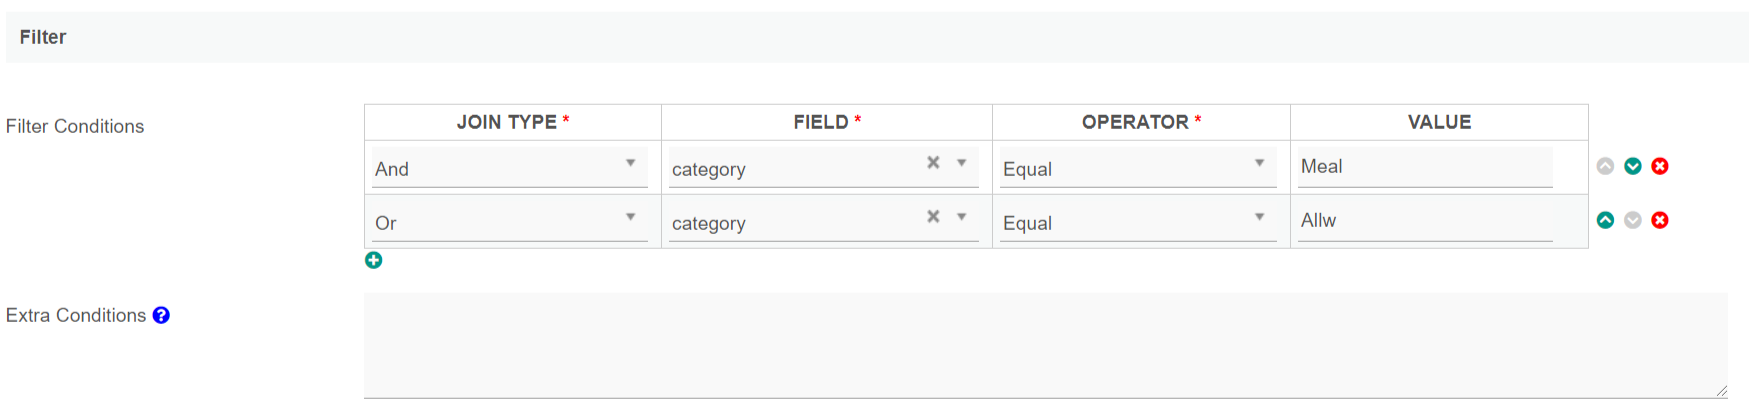The width and height of the screenshot is (1749, 411).
Task: Open second row Equal operator dropdown
Action: tap(1138, 222)
